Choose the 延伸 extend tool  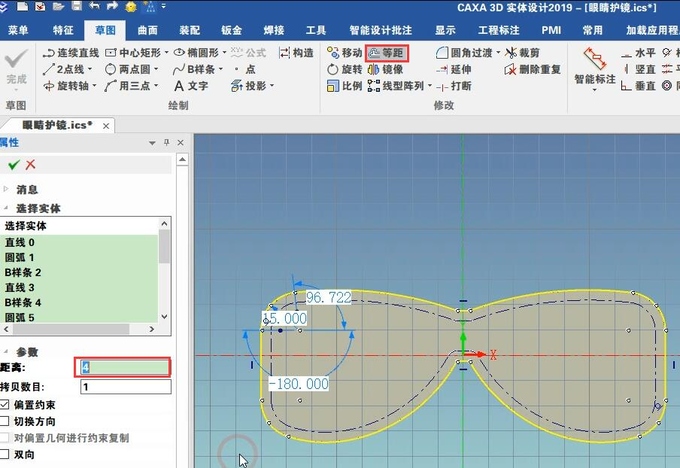pyautogui.click(x=454, y=69)
